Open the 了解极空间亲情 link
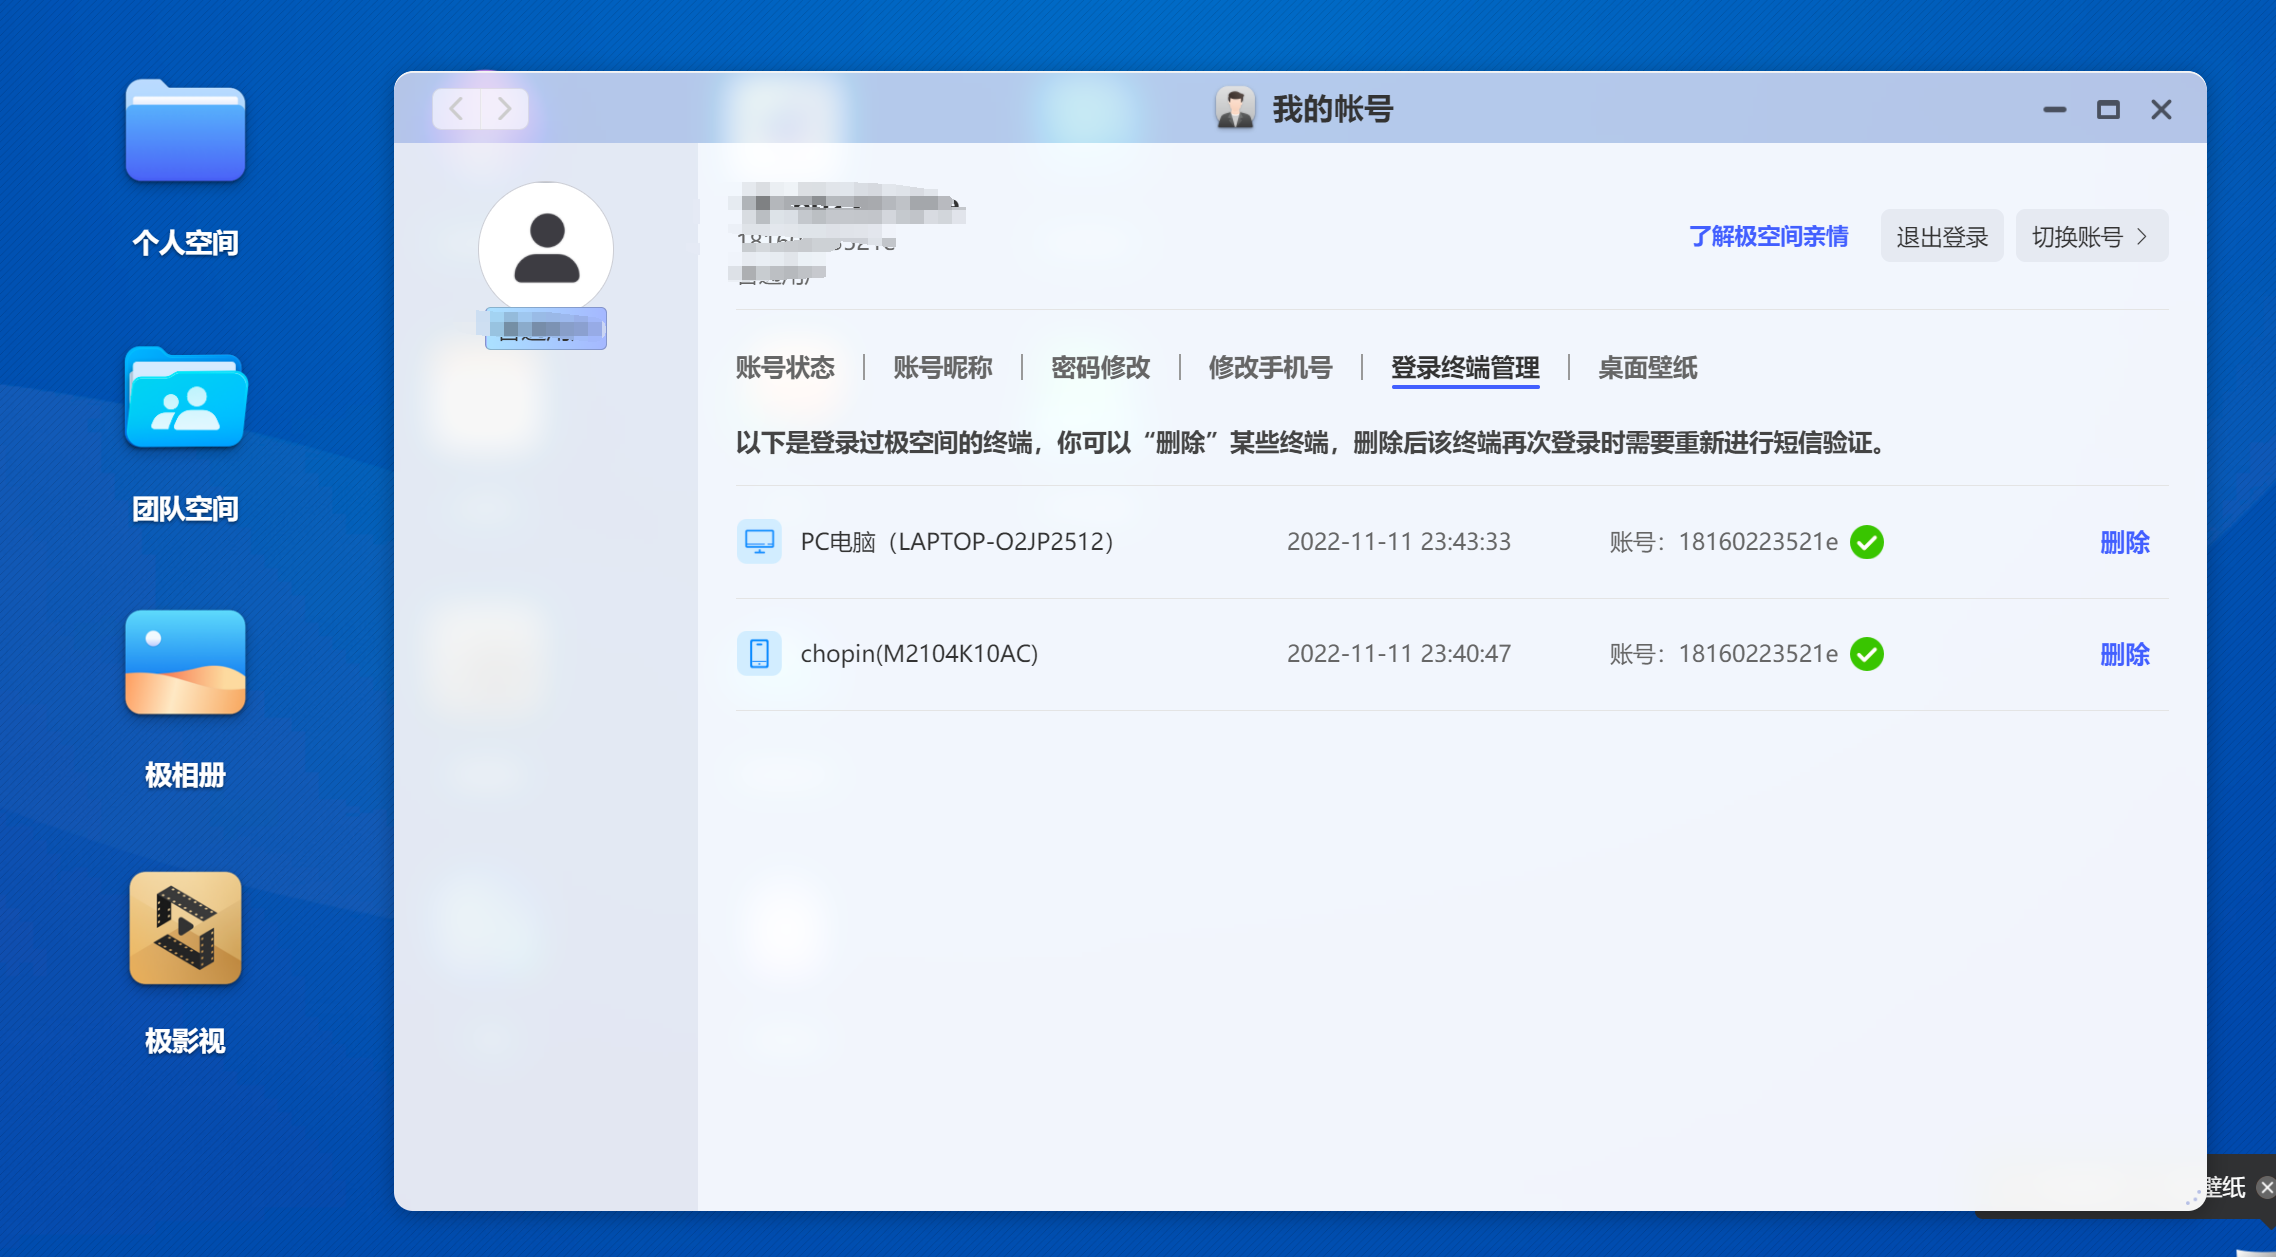 [x=1768, y=237]
